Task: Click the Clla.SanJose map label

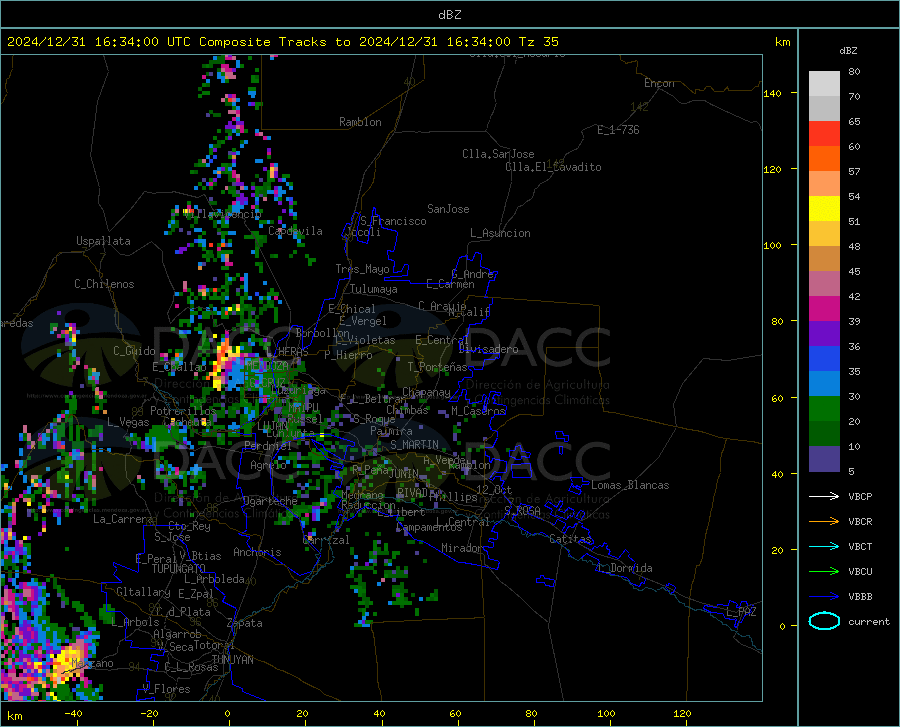Action: [x=498, y=154]
